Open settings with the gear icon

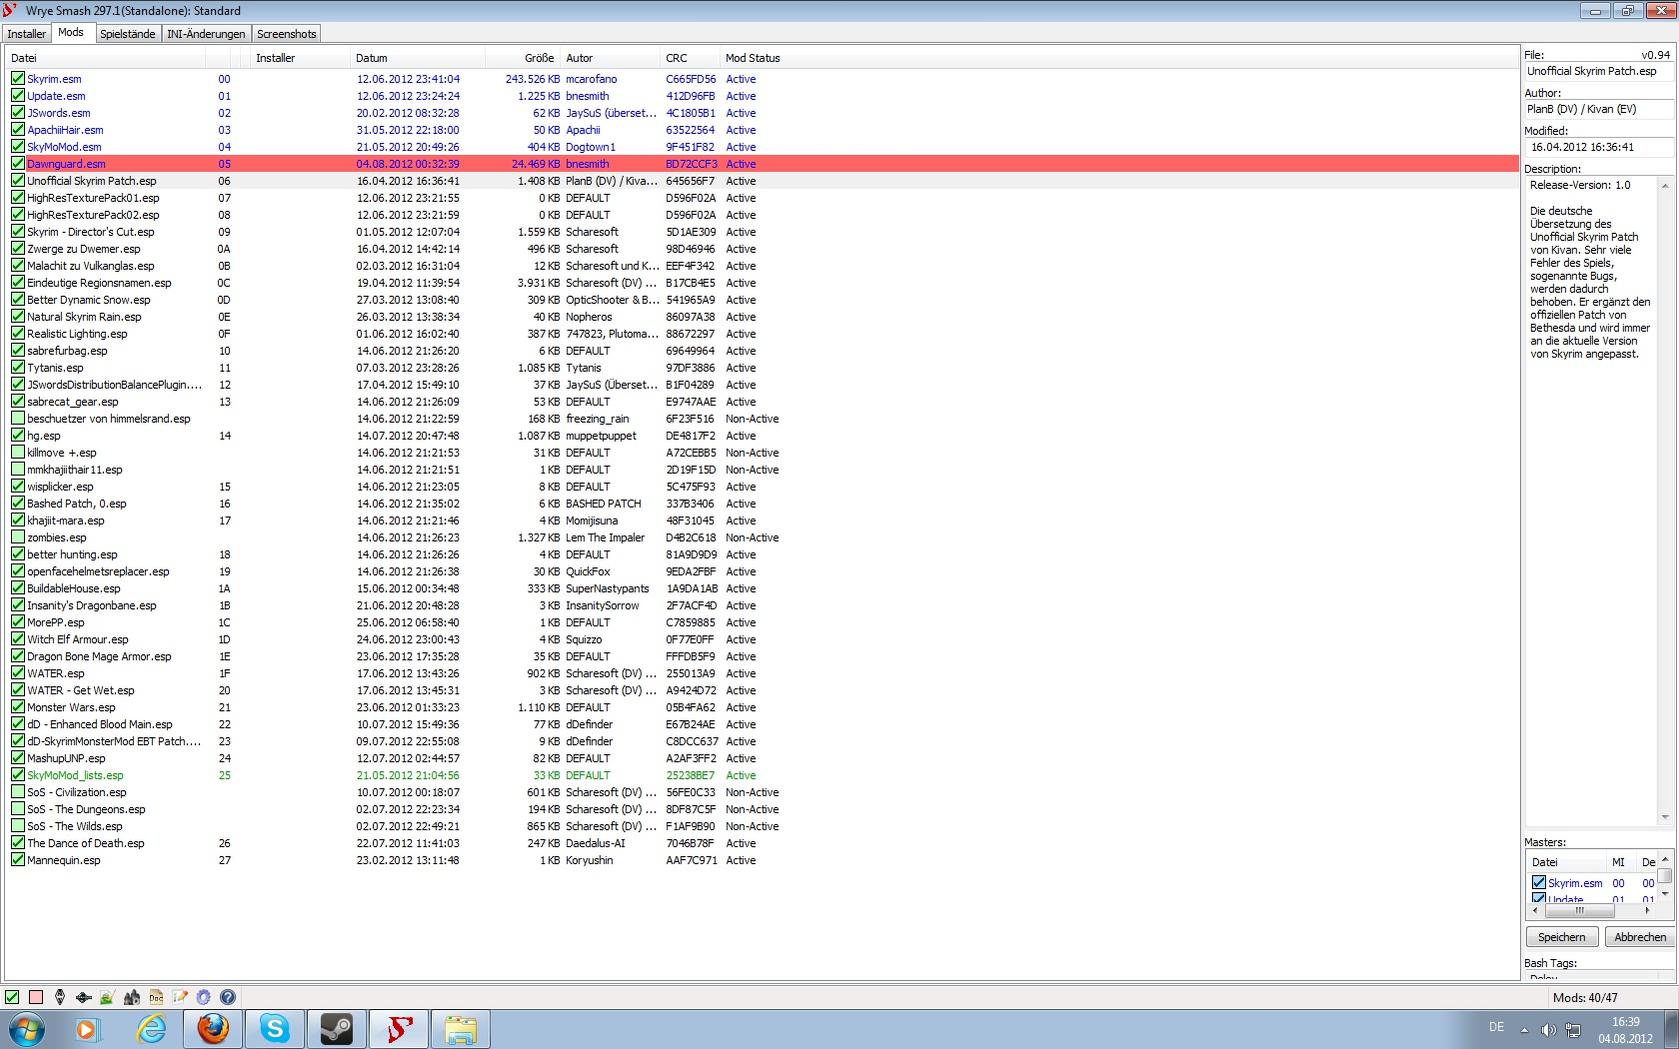(x=204, y=997)
